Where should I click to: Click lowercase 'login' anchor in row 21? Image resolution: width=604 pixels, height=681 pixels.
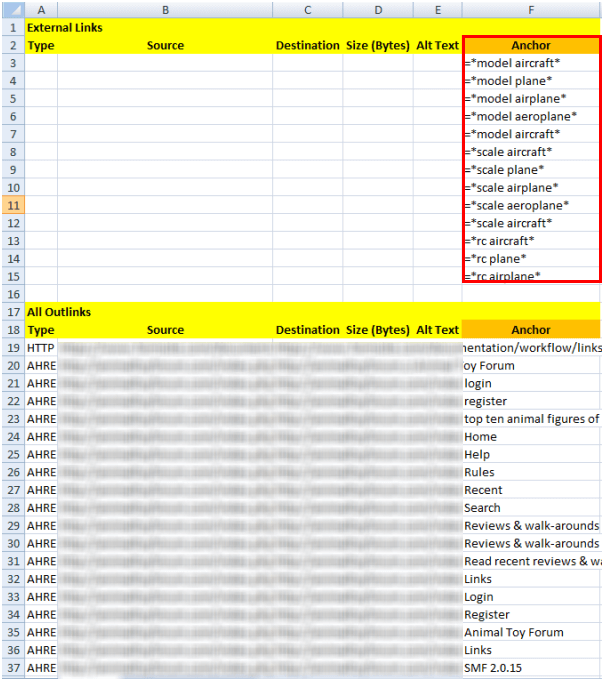pos(531,383)
